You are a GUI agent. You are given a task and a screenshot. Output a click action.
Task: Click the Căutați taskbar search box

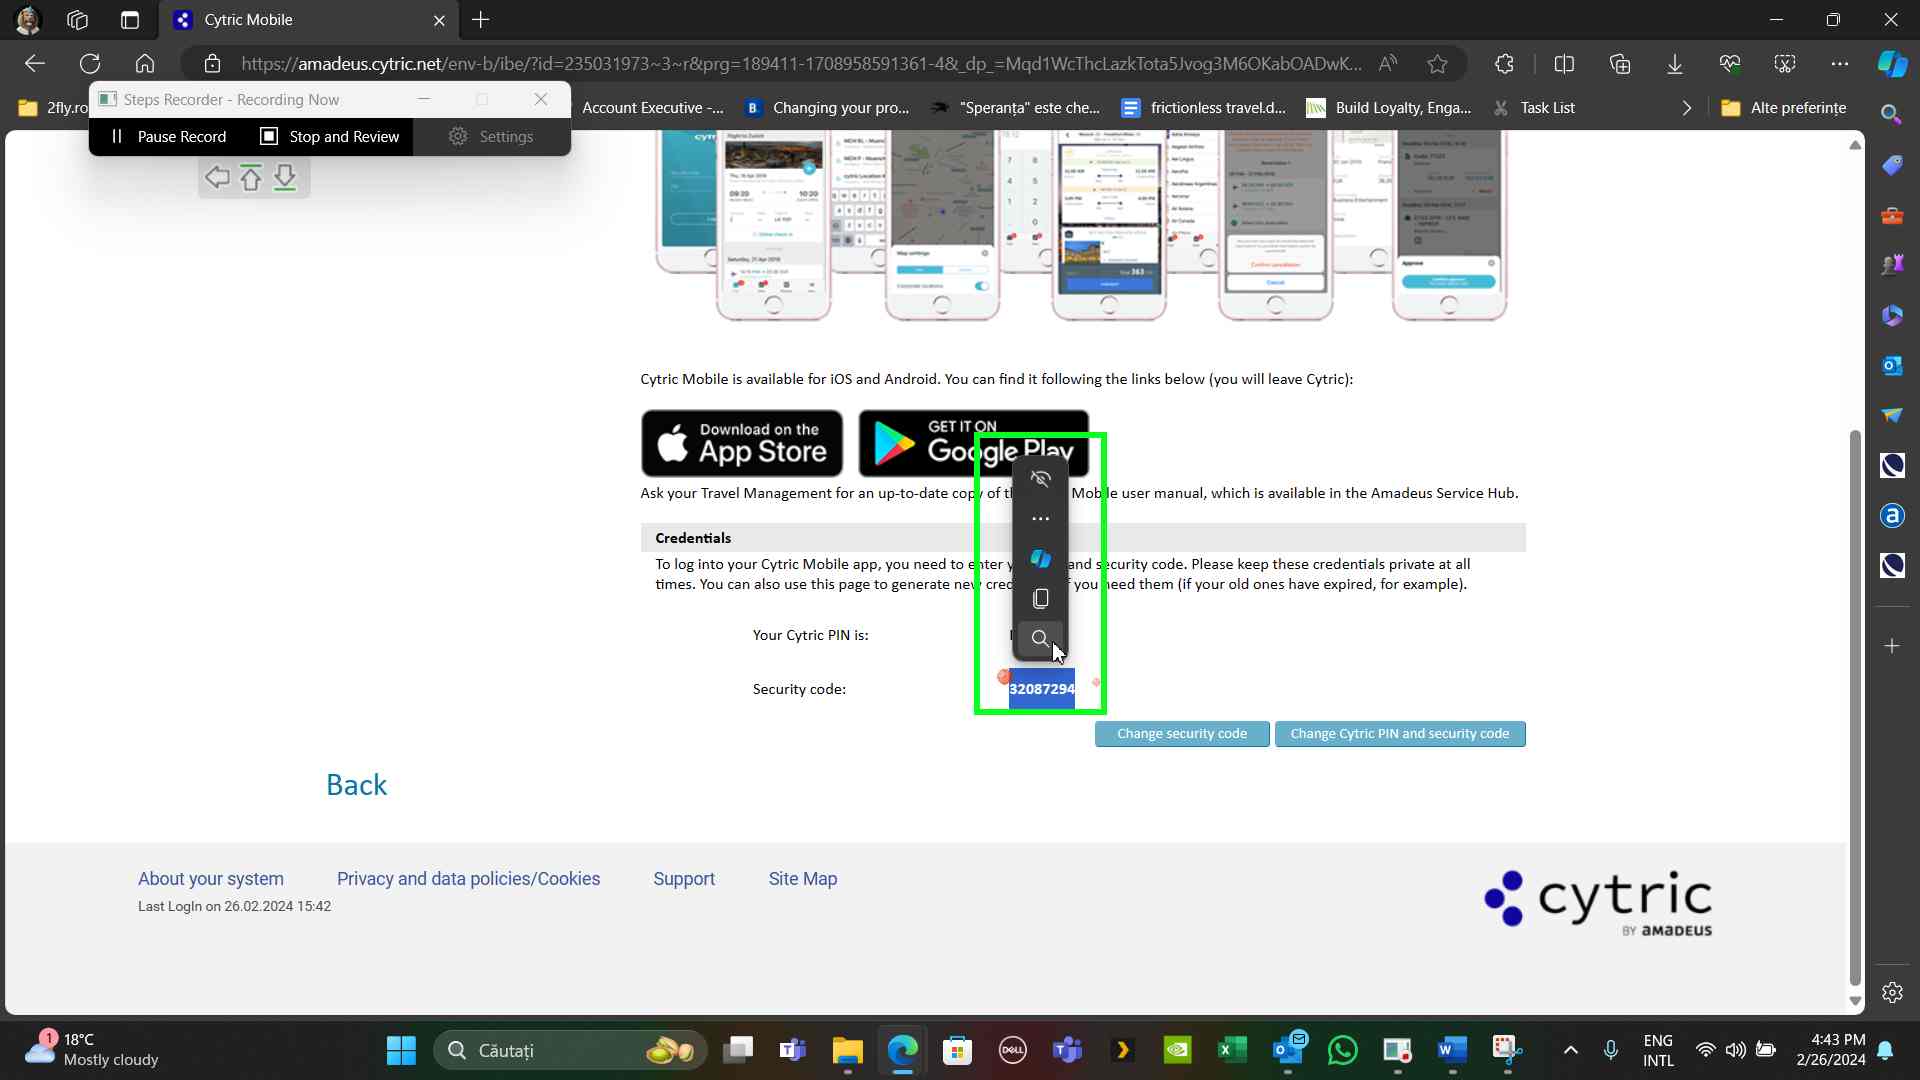pos(570,1050)
